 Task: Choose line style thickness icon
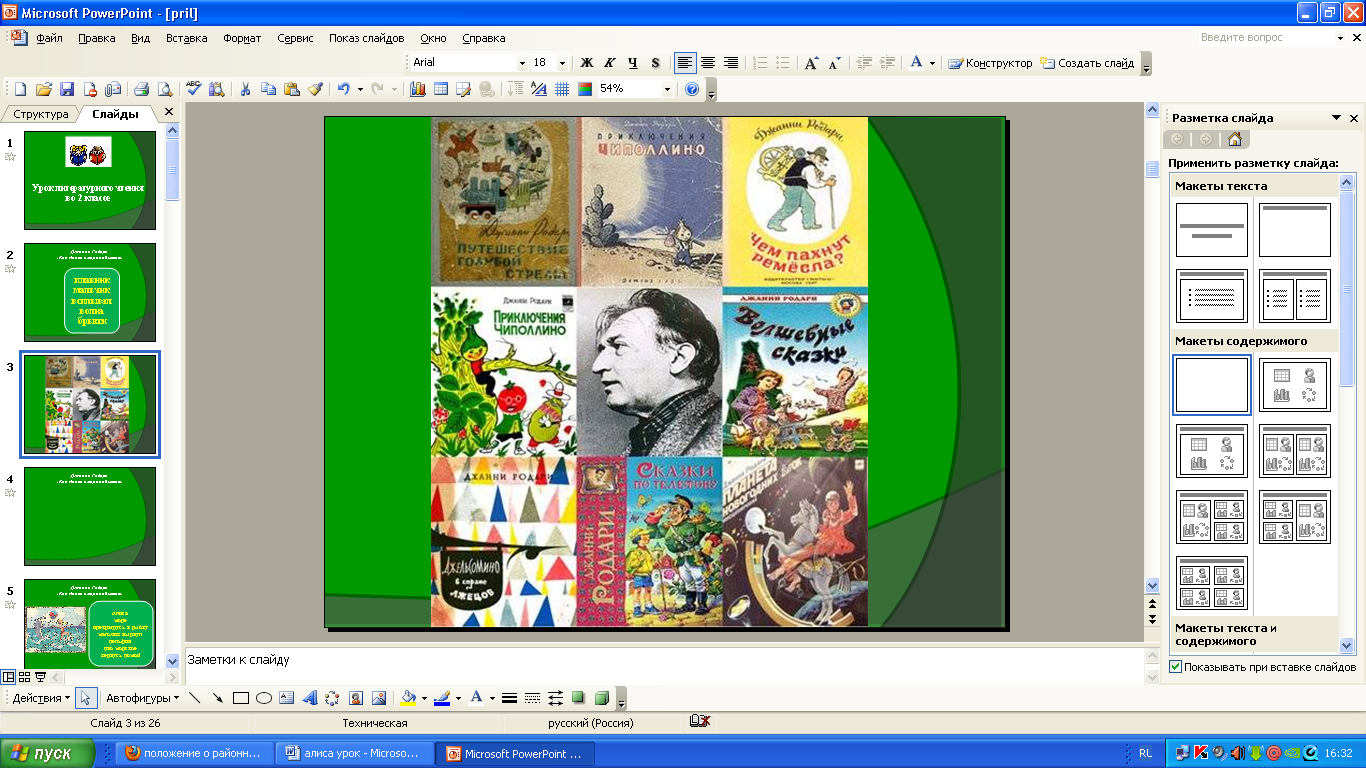pyautogui.click(x=509, y=698)
